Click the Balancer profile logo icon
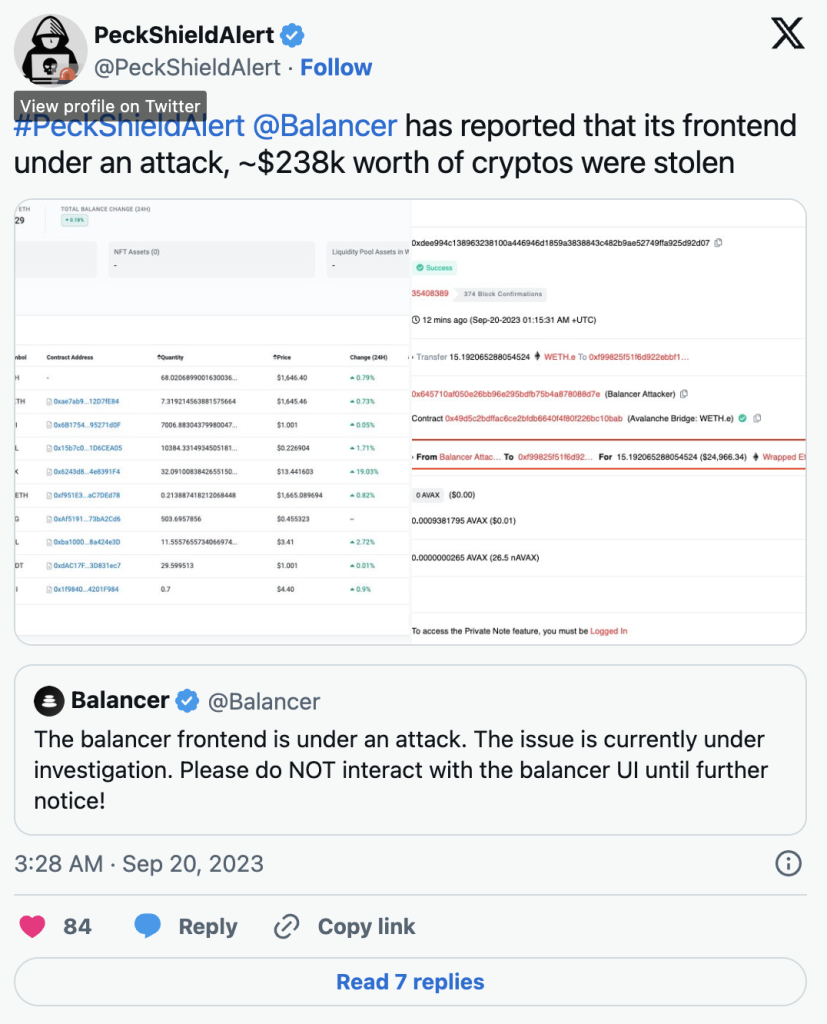 point(47,701)
